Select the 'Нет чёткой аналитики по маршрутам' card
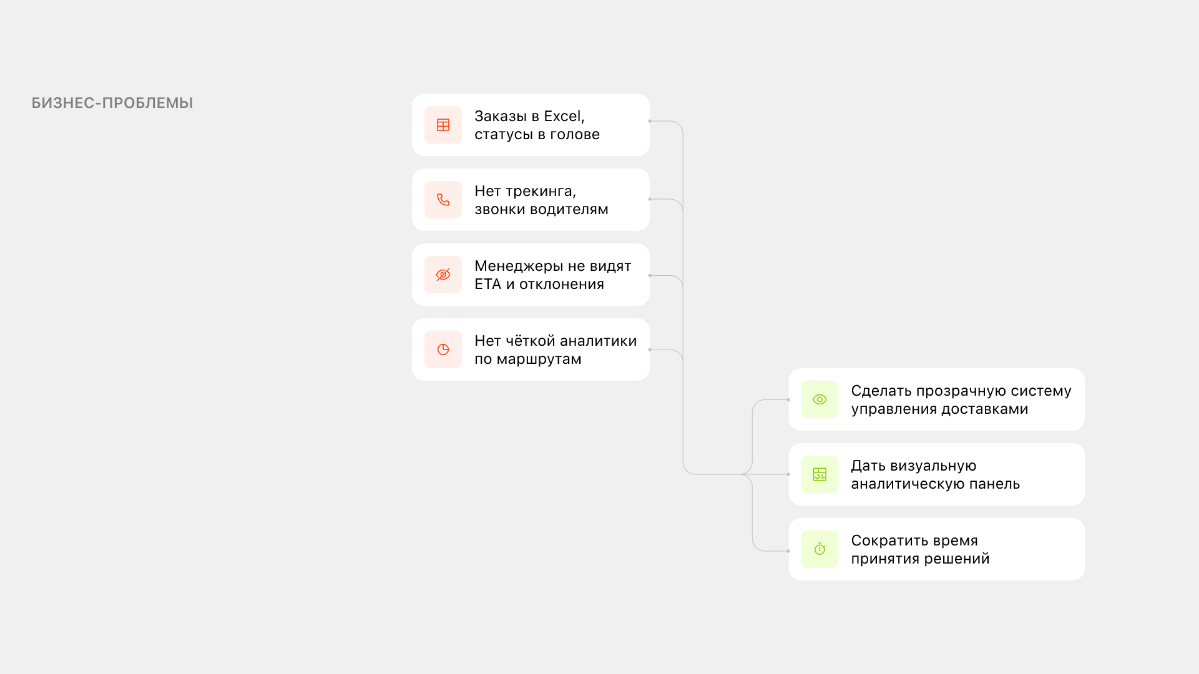 point(531,350)
